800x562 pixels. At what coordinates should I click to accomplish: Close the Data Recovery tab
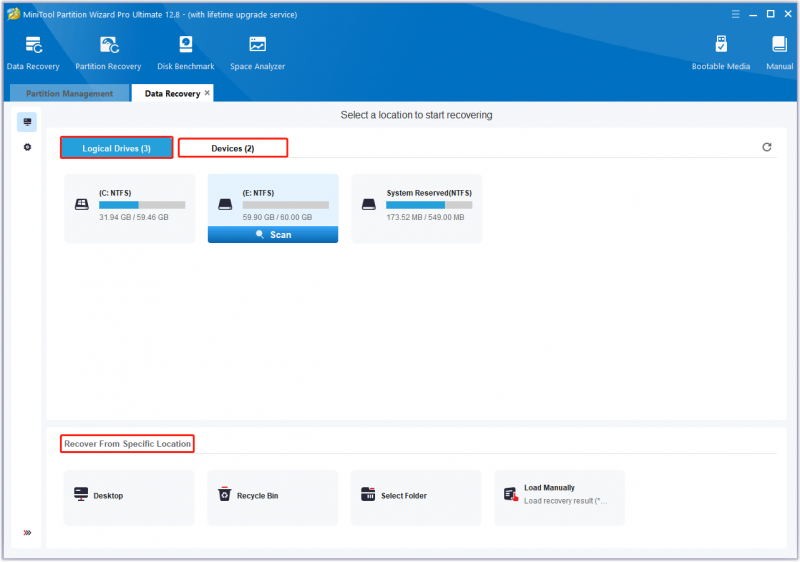click(207, 93)
